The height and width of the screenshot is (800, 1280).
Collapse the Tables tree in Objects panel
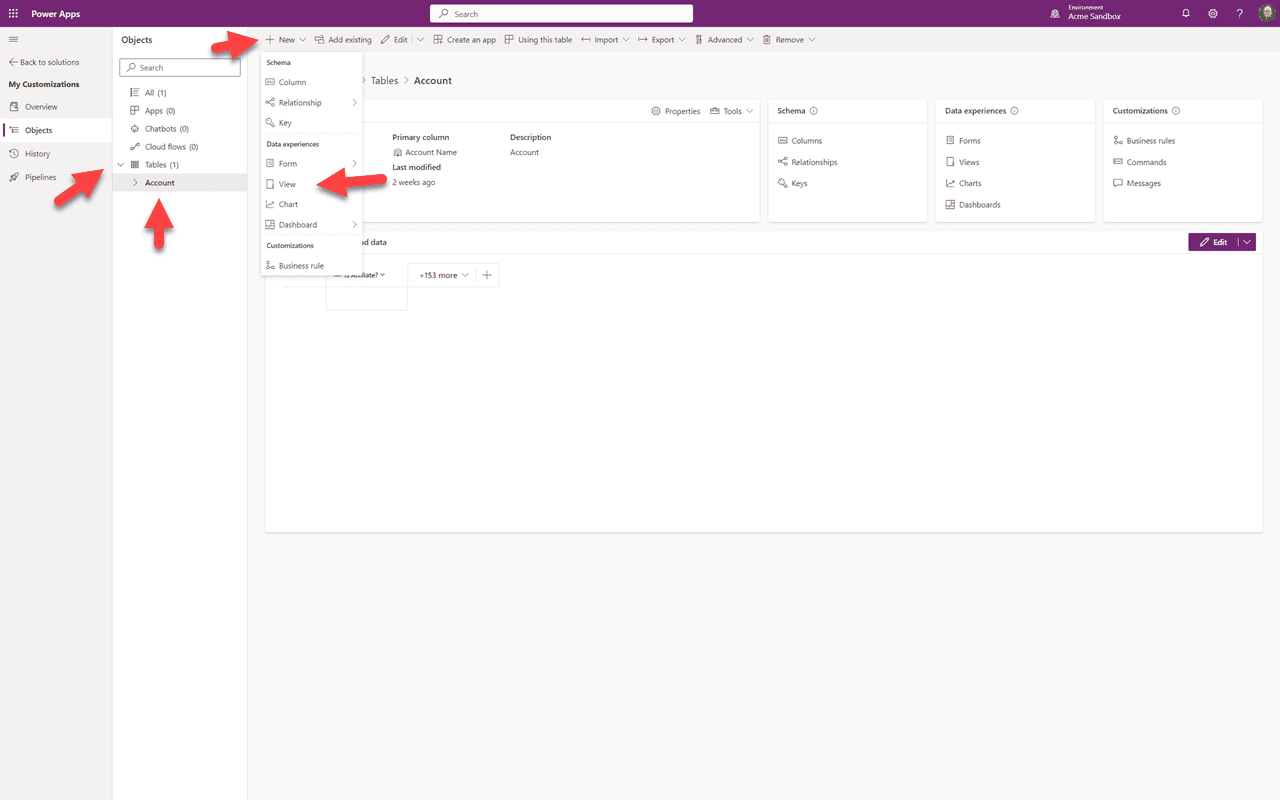pyautogui.click(x=120, y=164)
